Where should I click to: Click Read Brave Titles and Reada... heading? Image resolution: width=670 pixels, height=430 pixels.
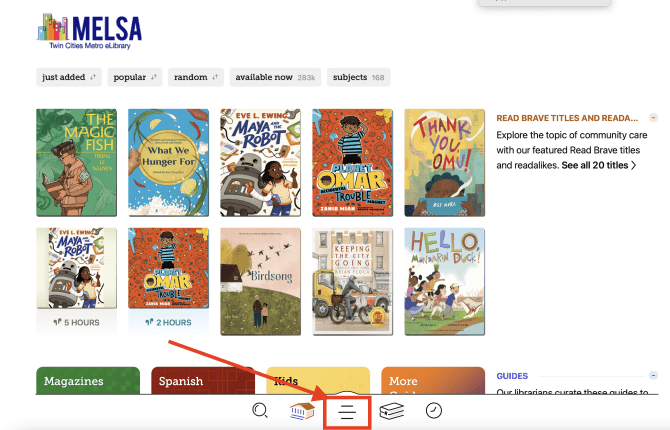(567, 118)
